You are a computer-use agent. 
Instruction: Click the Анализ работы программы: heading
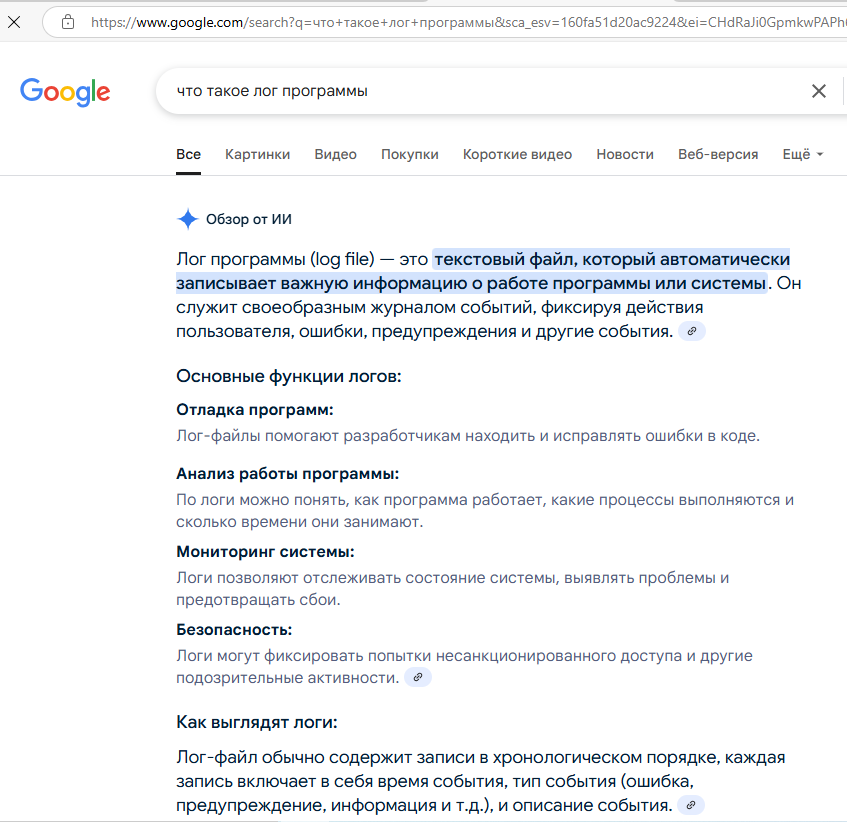coord(287,474)
